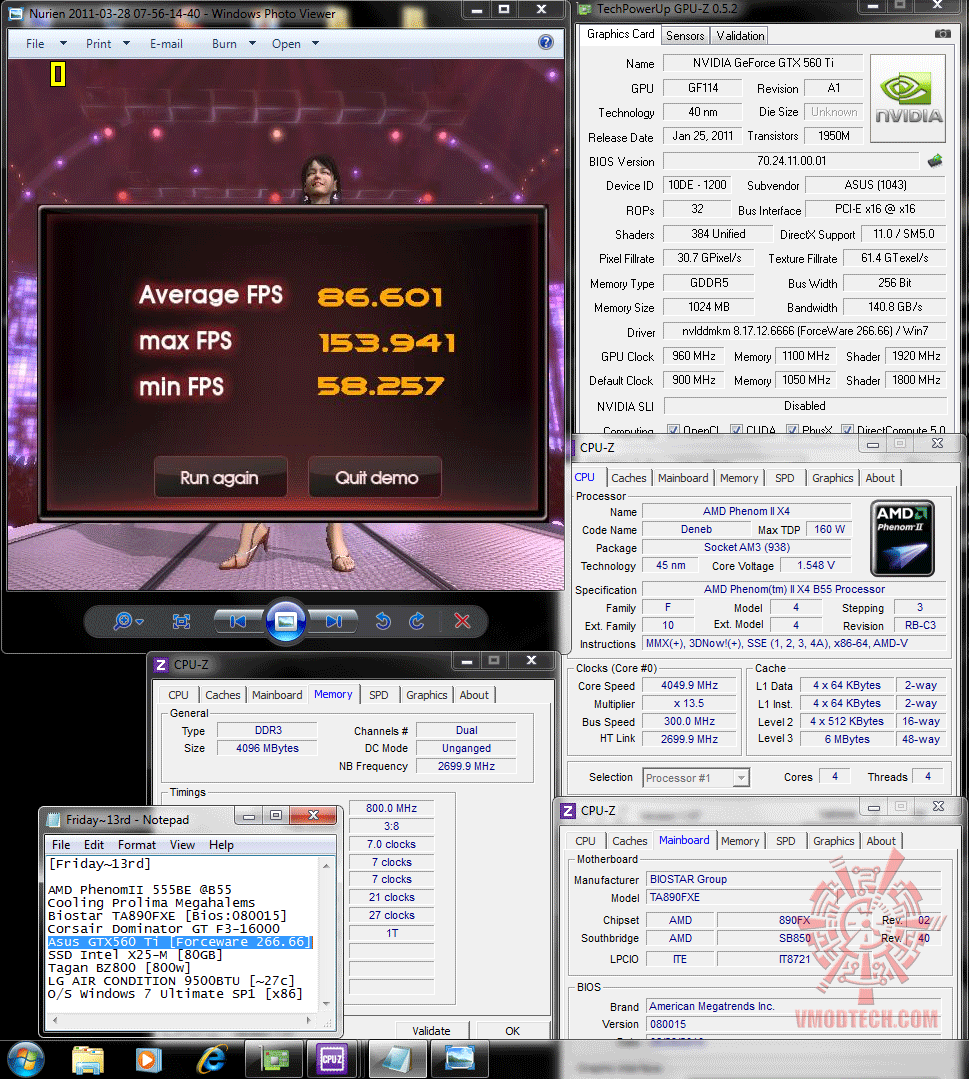Click Validate button in CPU-Z

pos(432,1030)
